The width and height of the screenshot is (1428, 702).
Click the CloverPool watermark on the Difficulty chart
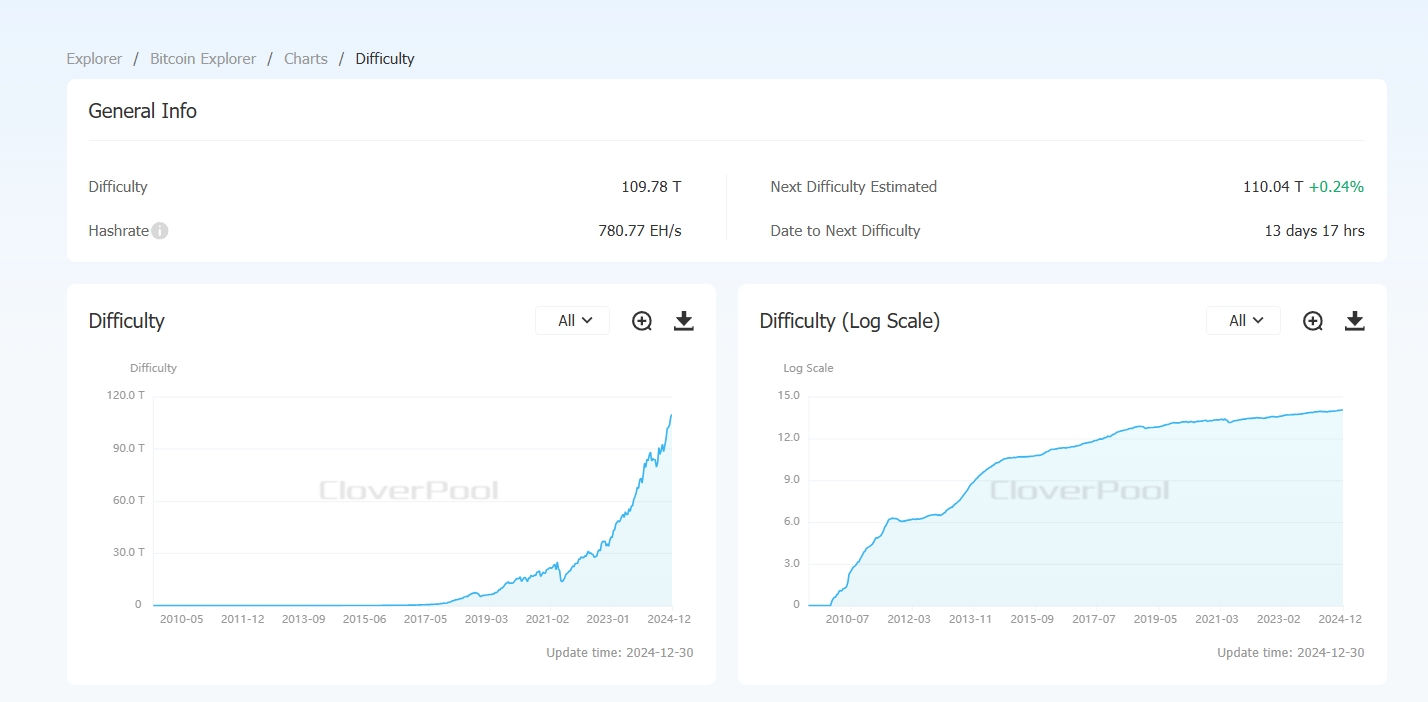(x=408, y=490)
